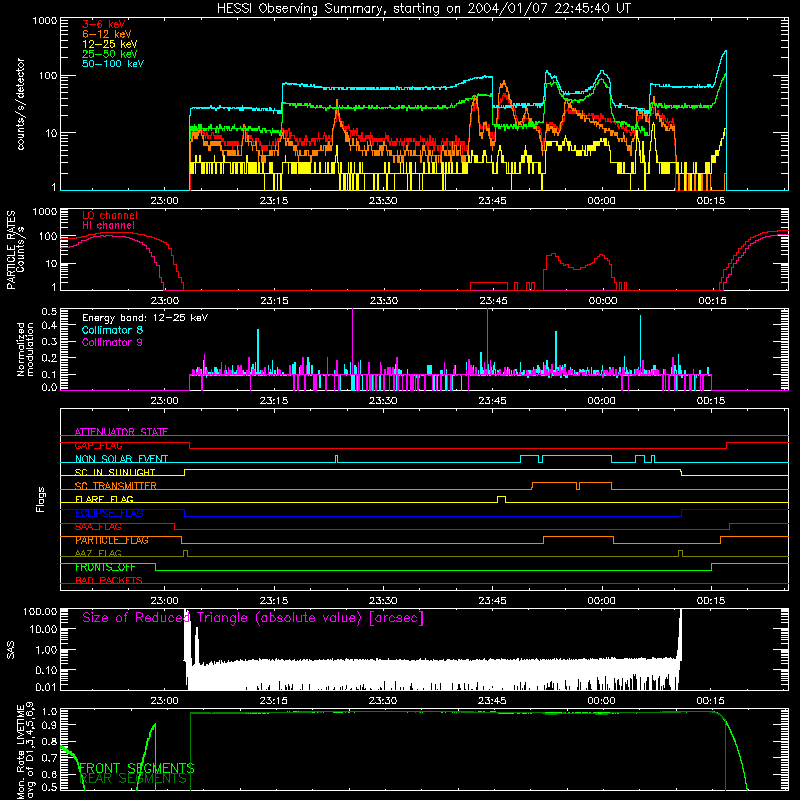Click the green '25-50 keV' legend entry
800x800 pixels.
(x=110, y=54)
